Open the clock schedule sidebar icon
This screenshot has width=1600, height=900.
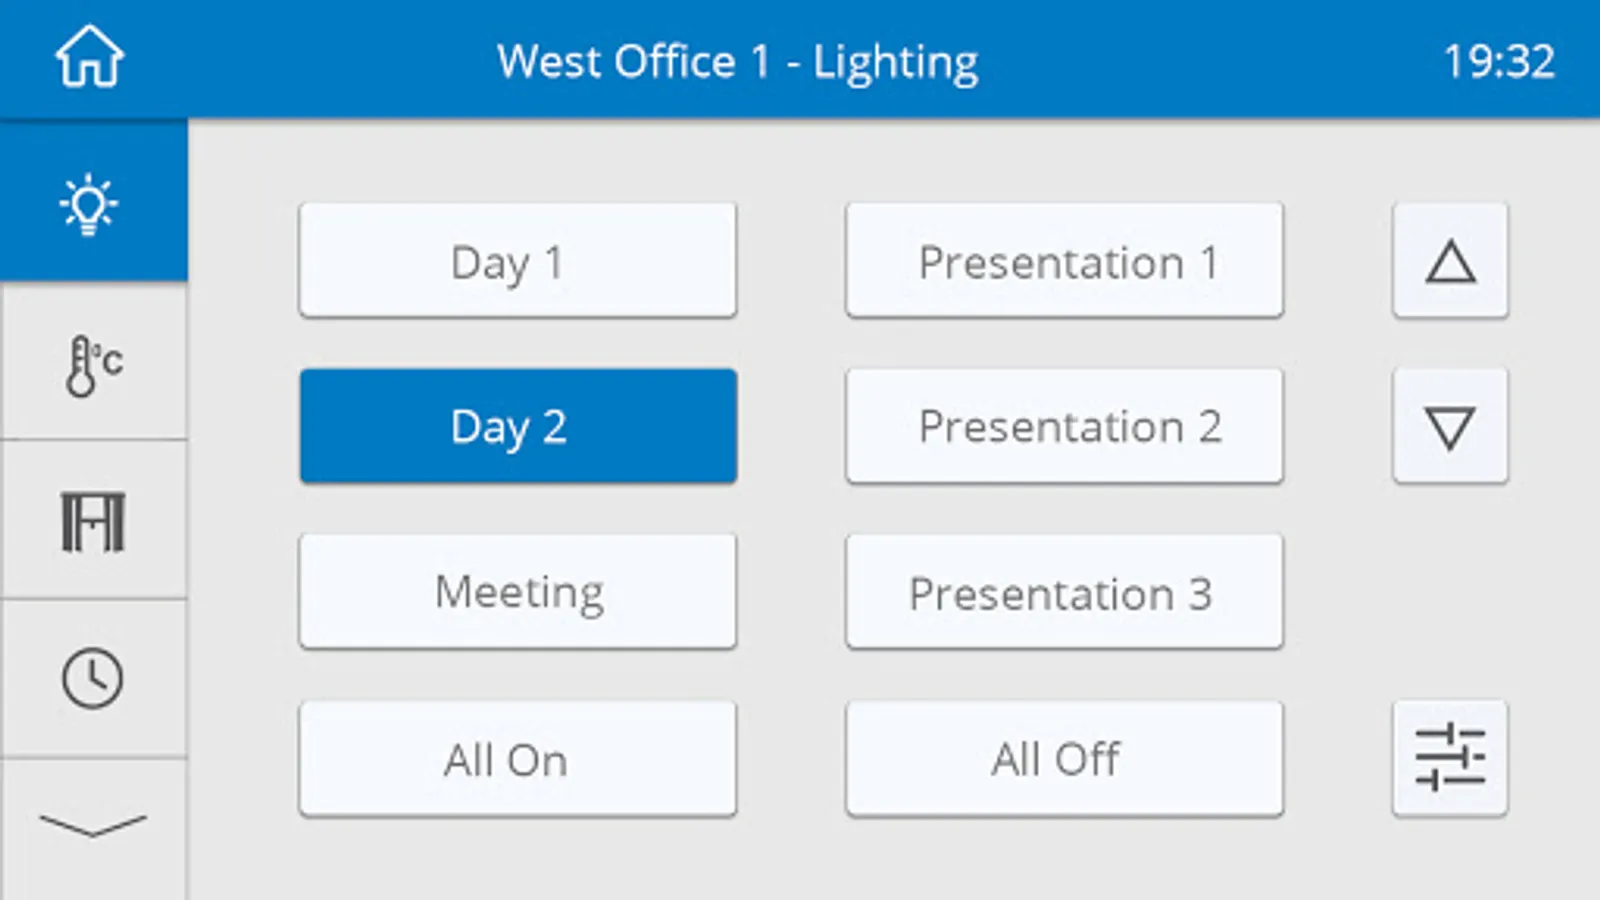click(92, 678)
